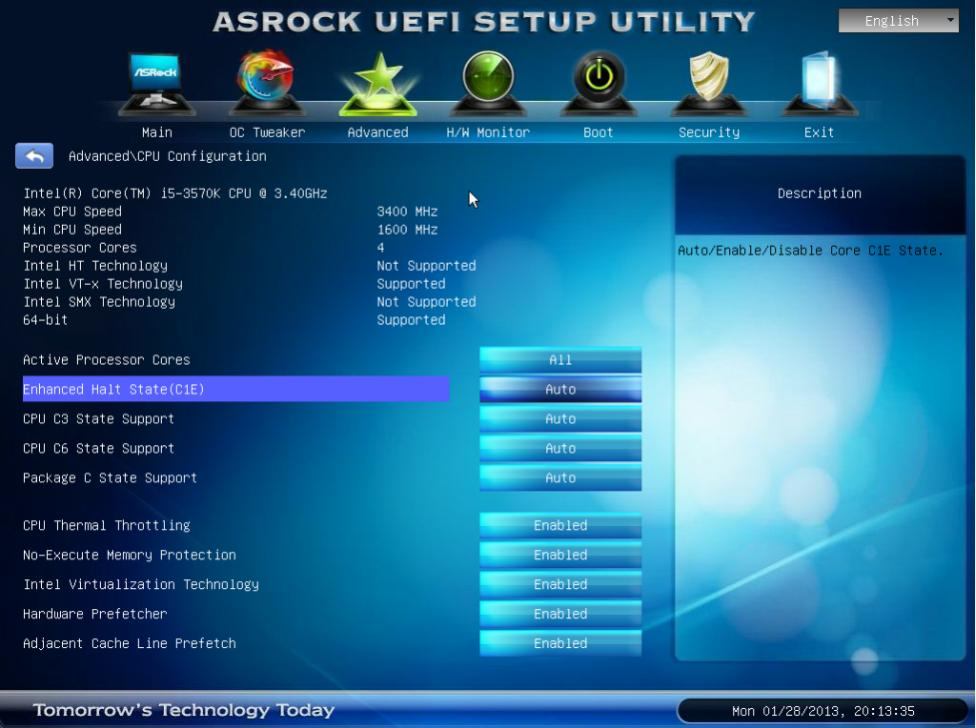
Task: Go back using the blue arrow button
Action: tap(34, 156)
